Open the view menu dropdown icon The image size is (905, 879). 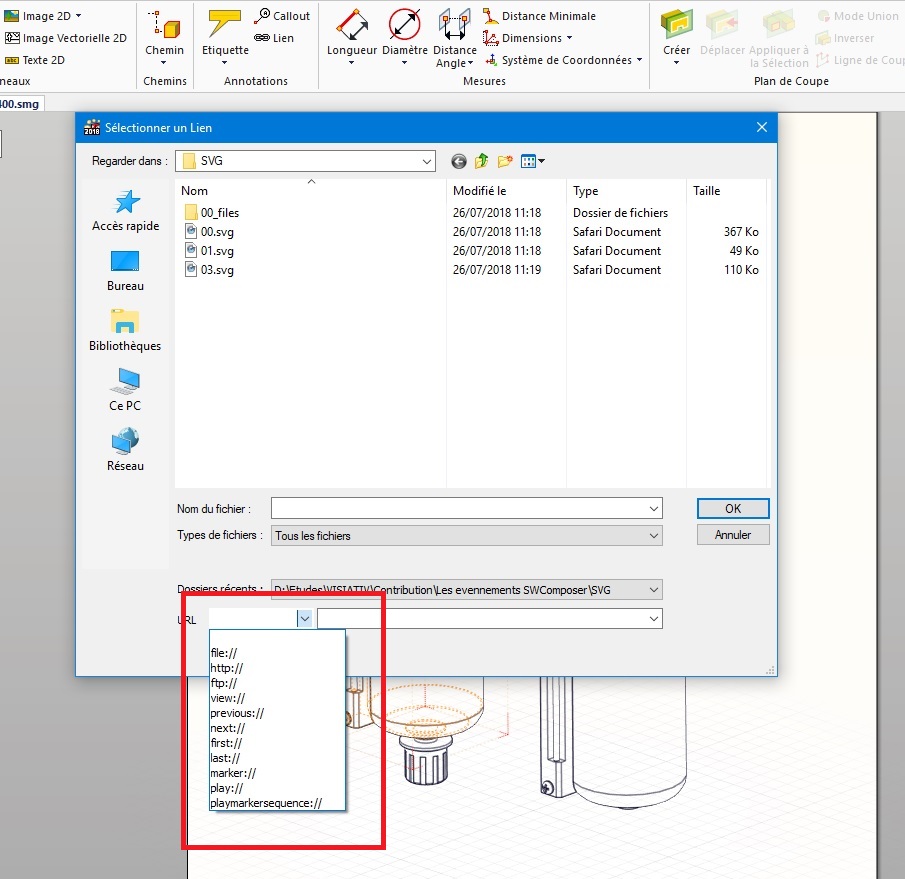(x=533, y=161)
